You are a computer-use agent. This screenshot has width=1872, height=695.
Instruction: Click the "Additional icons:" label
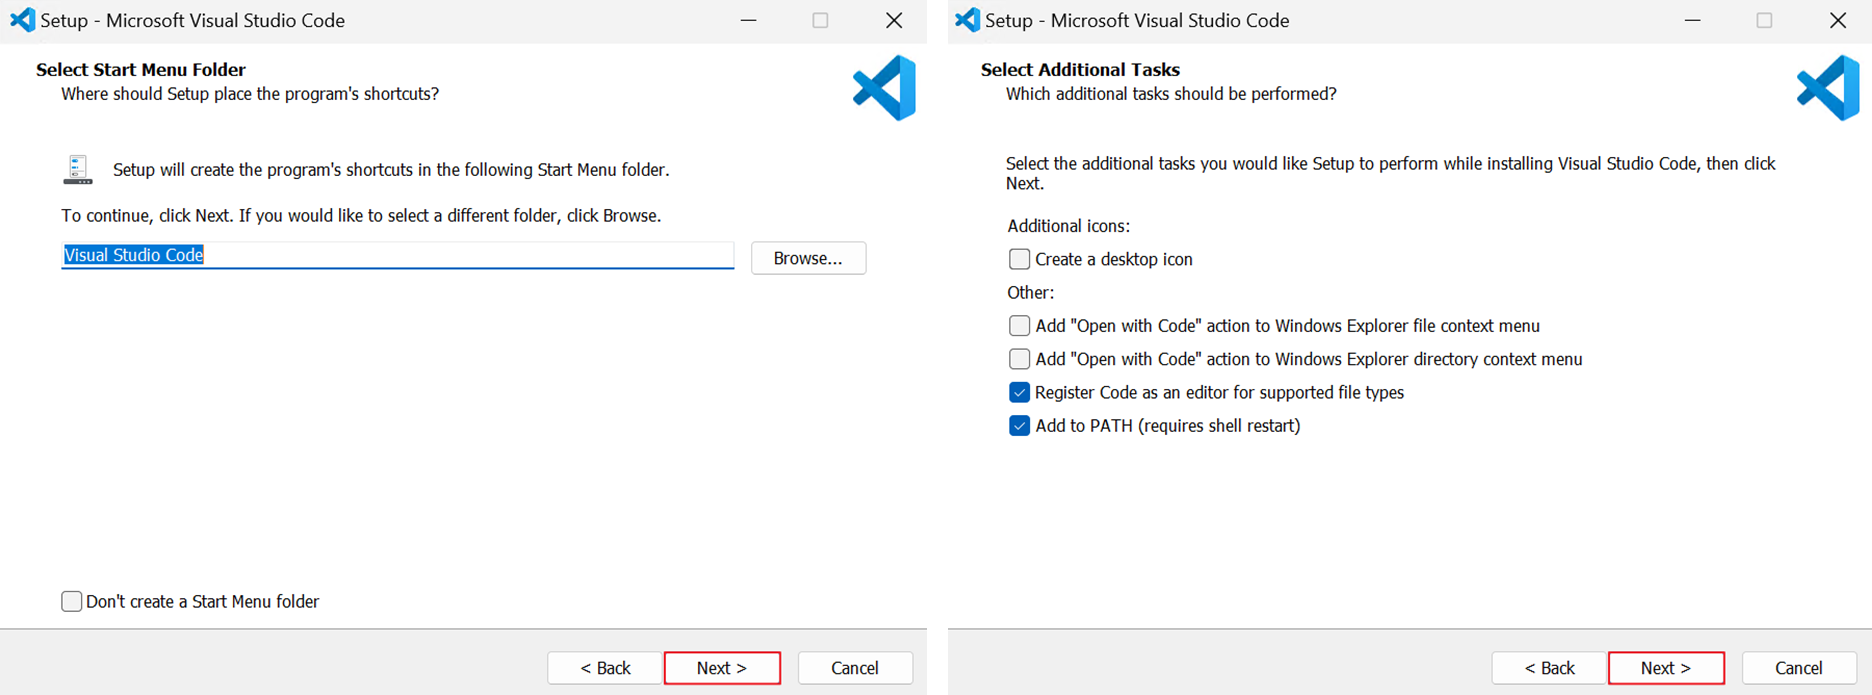pos(1068,226)
